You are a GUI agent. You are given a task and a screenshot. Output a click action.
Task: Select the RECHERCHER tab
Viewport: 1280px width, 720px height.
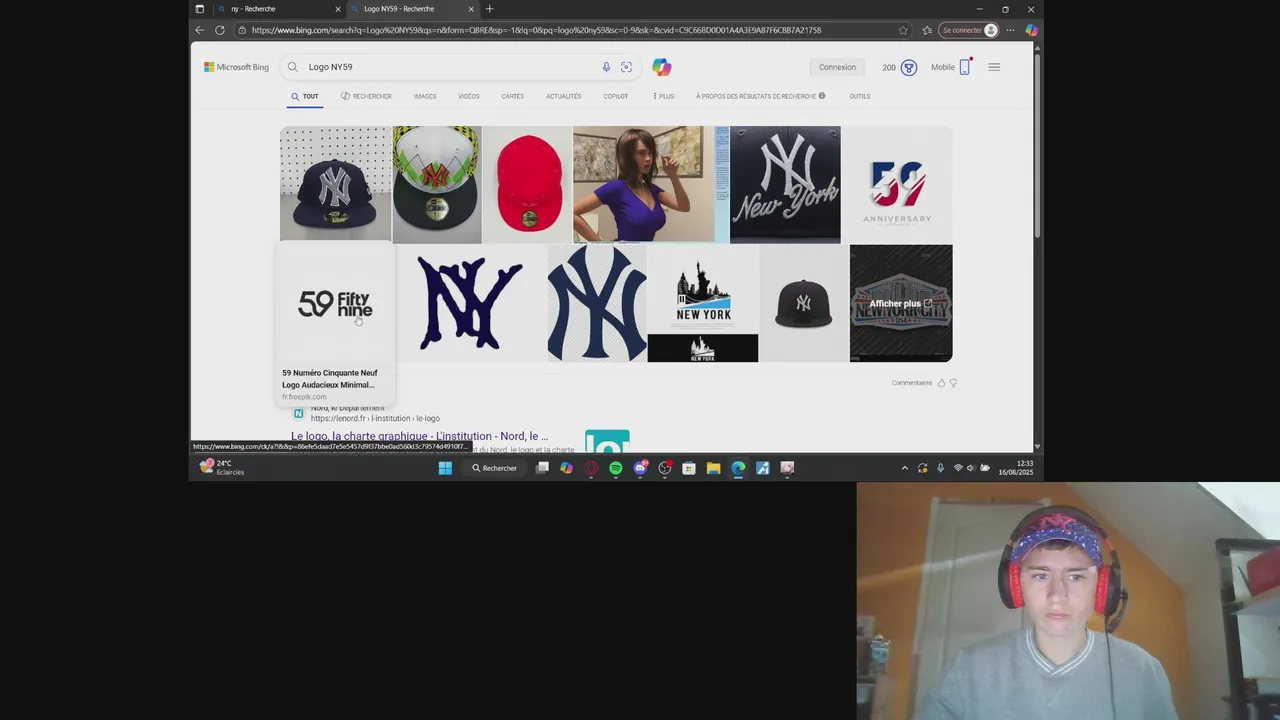pyautogui.click(x=366, y=96)
